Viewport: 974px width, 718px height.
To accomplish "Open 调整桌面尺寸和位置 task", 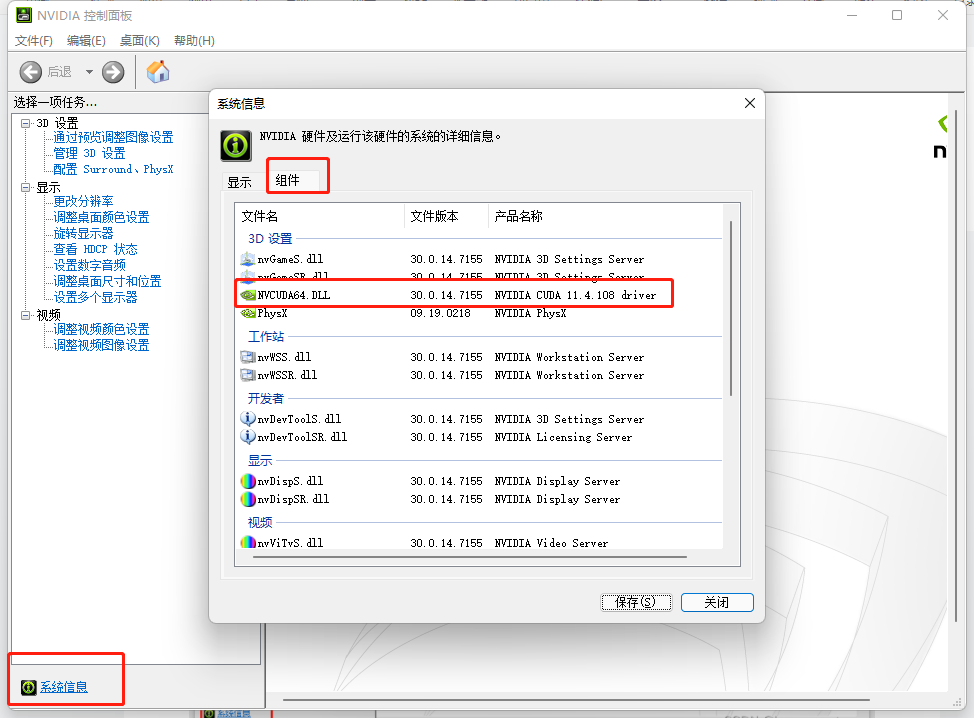I will coord(107,281).
